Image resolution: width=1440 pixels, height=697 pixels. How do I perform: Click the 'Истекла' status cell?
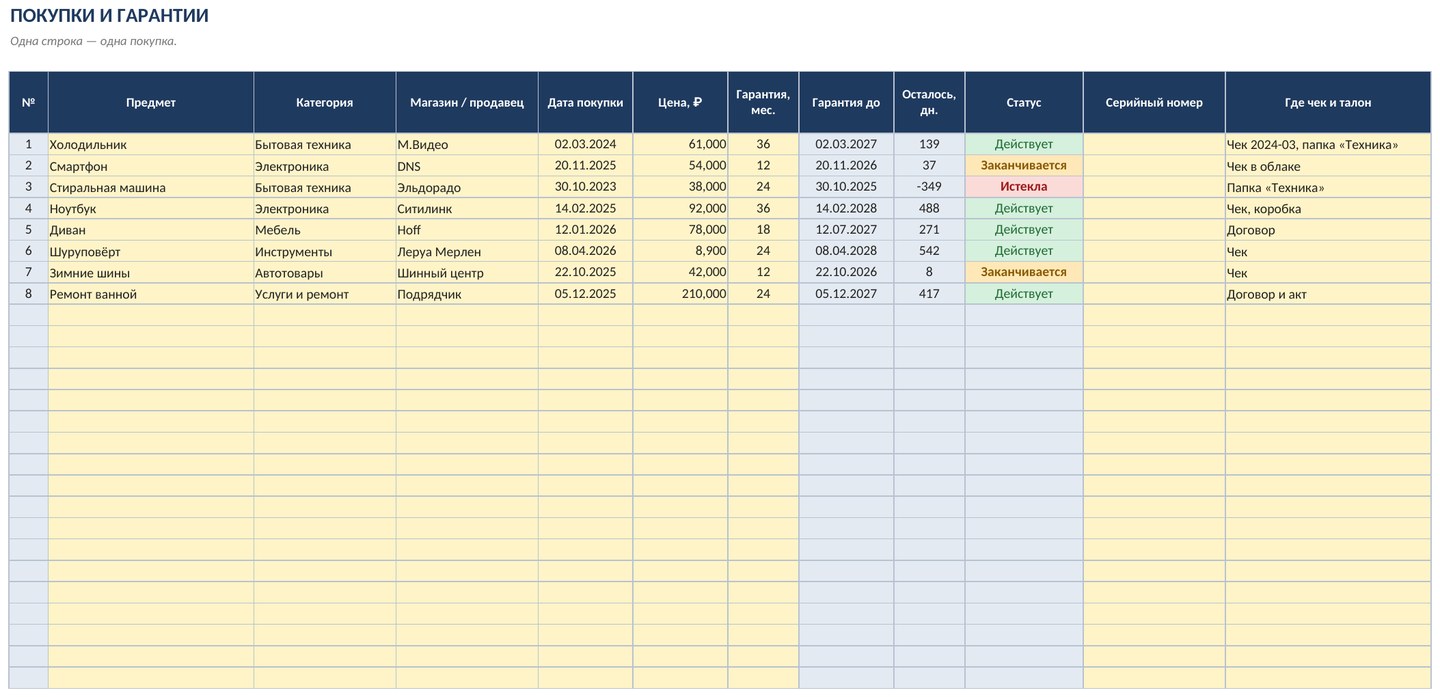coord(1024,187)
